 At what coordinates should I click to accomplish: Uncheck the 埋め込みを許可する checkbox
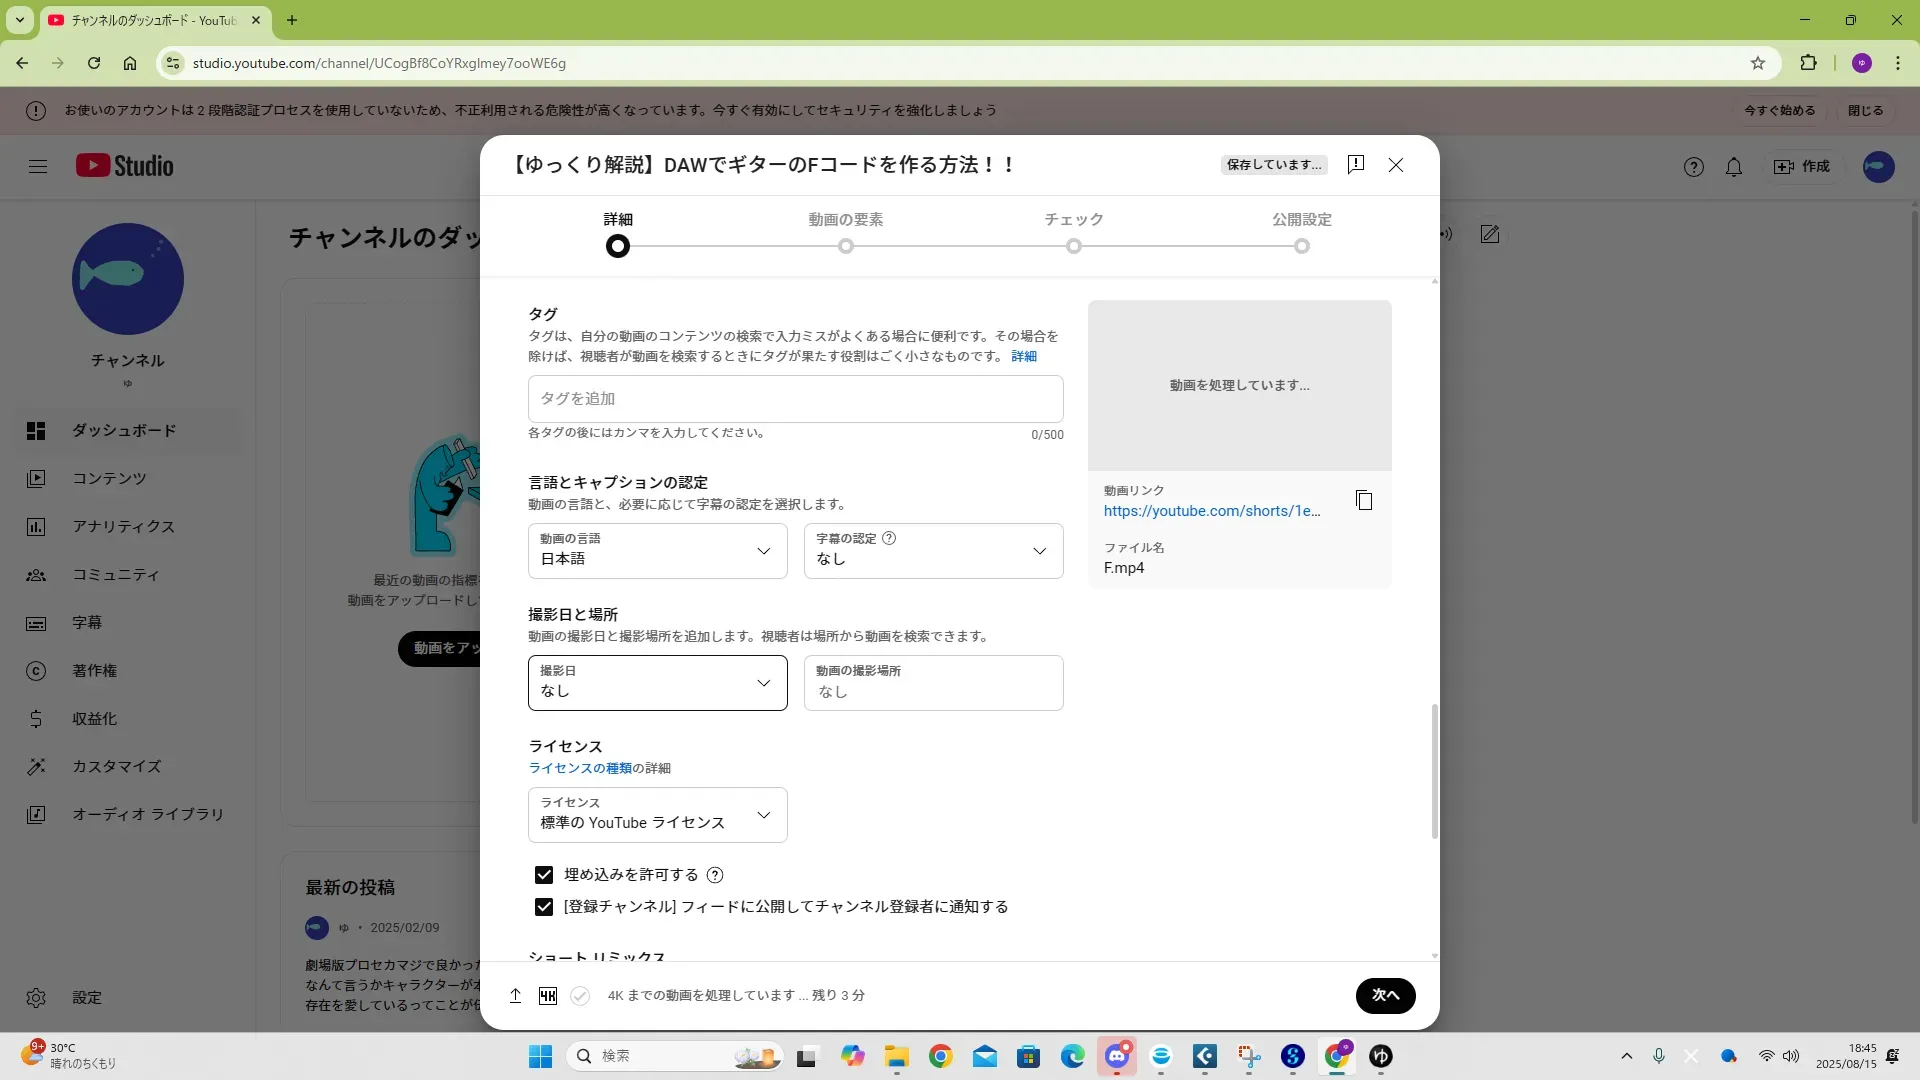(x=544, y=875)
